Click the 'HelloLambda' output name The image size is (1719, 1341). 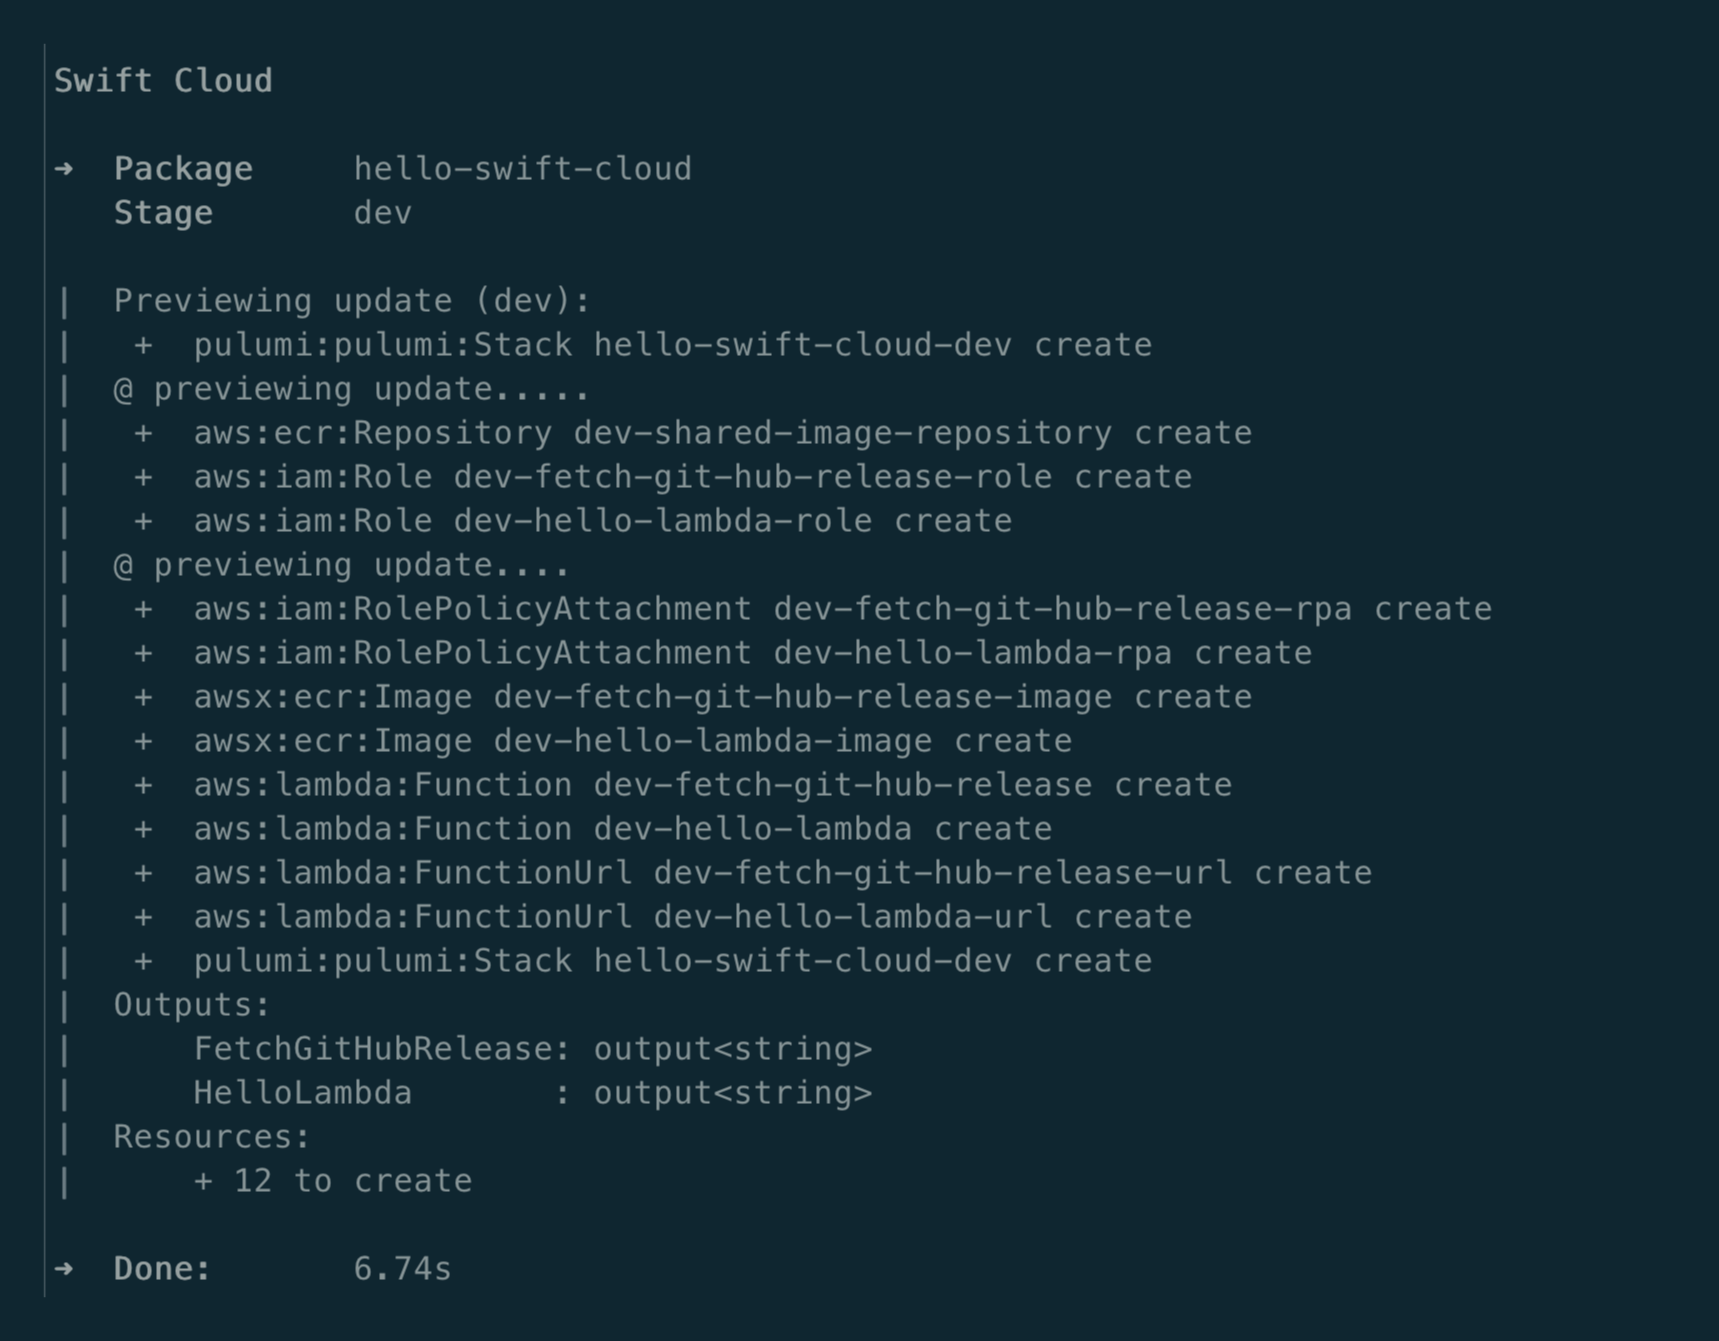[302, 1093]
